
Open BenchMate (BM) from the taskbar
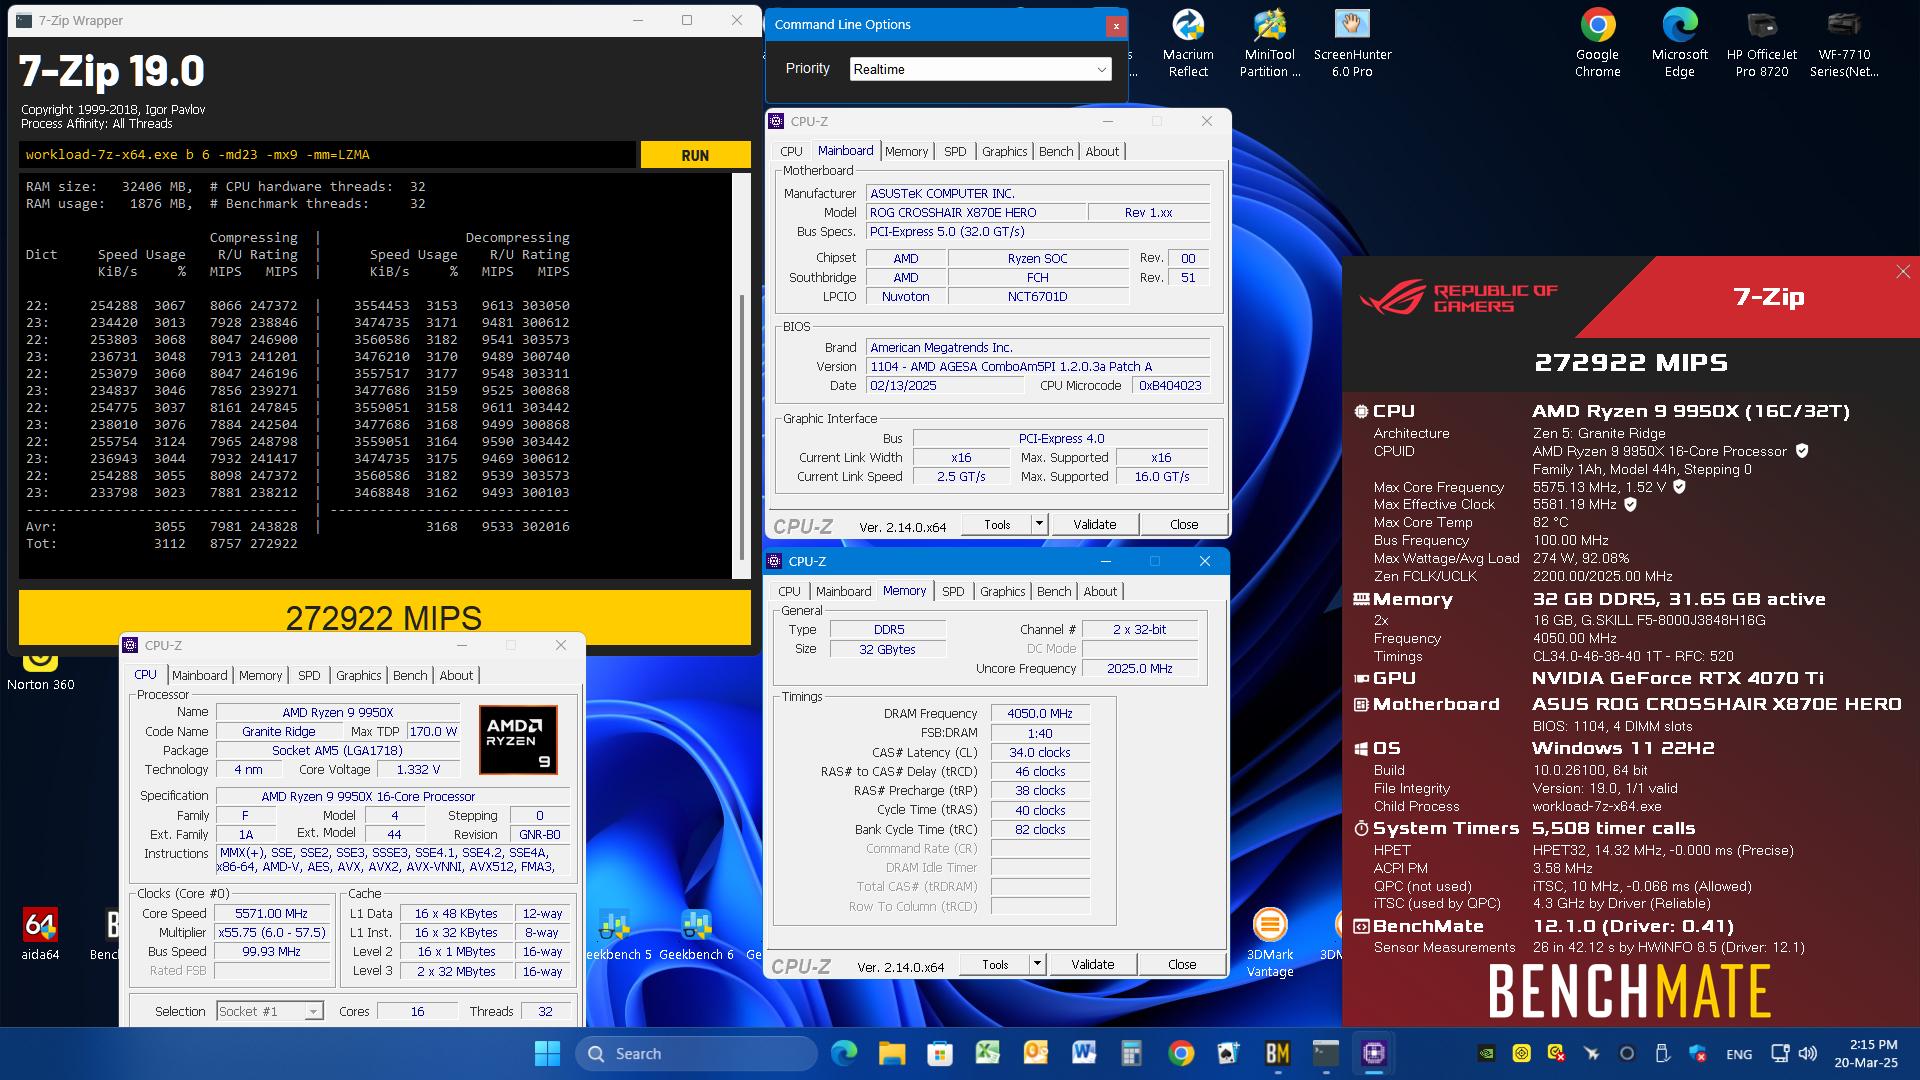(x=1277, y=1053)
